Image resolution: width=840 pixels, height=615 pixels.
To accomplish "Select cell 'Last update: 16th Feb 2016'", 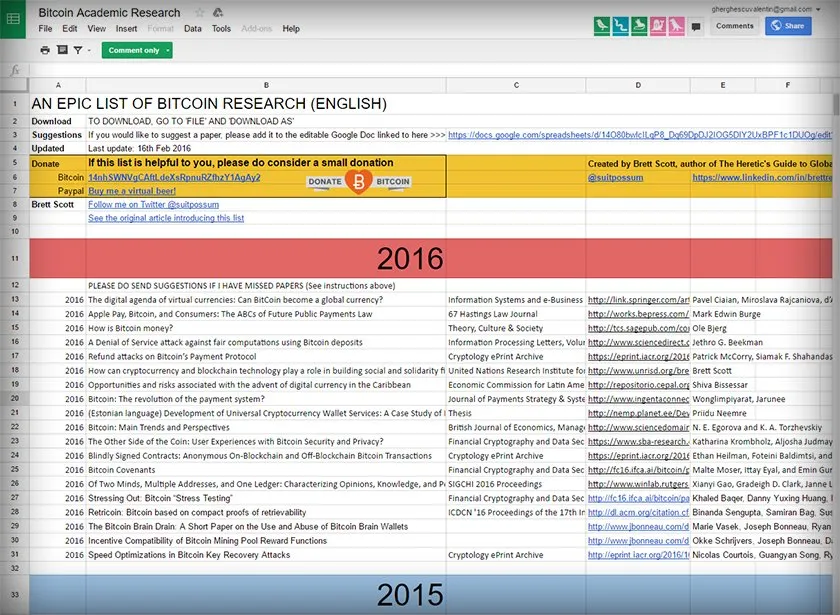I will pos(266,148).
